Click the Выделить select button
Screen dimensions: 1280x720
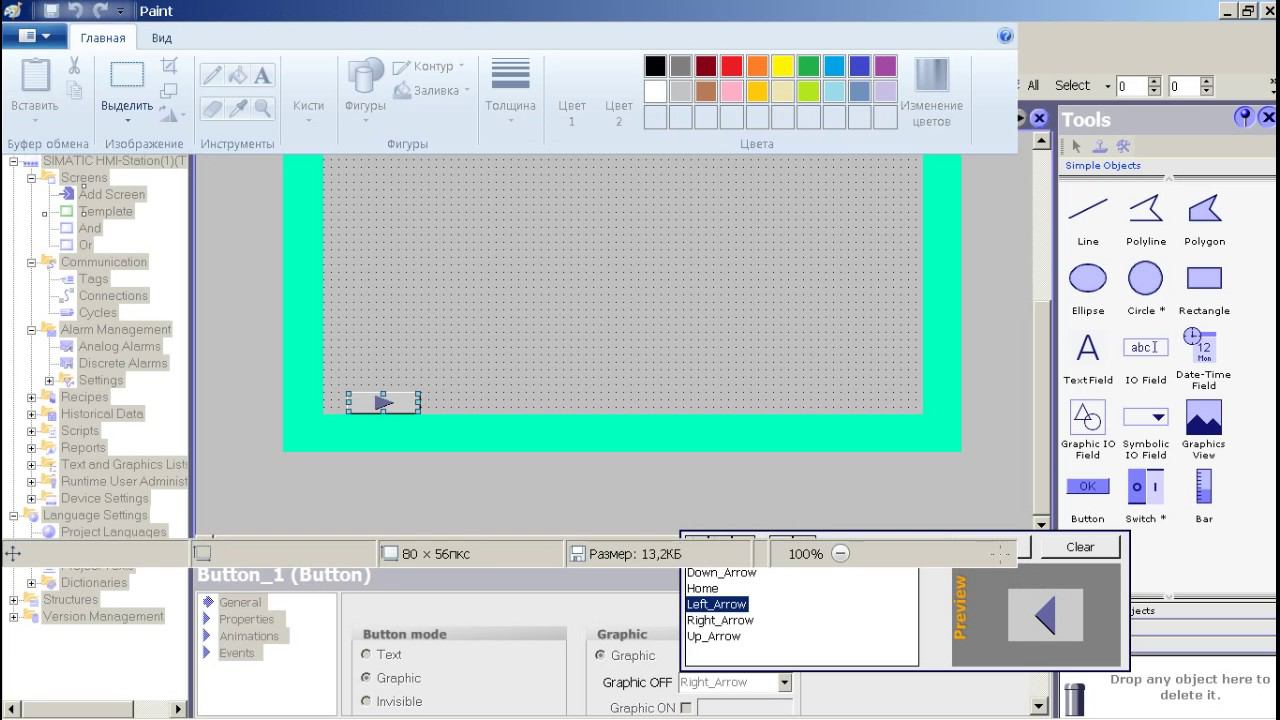click(x=127, y=90)
